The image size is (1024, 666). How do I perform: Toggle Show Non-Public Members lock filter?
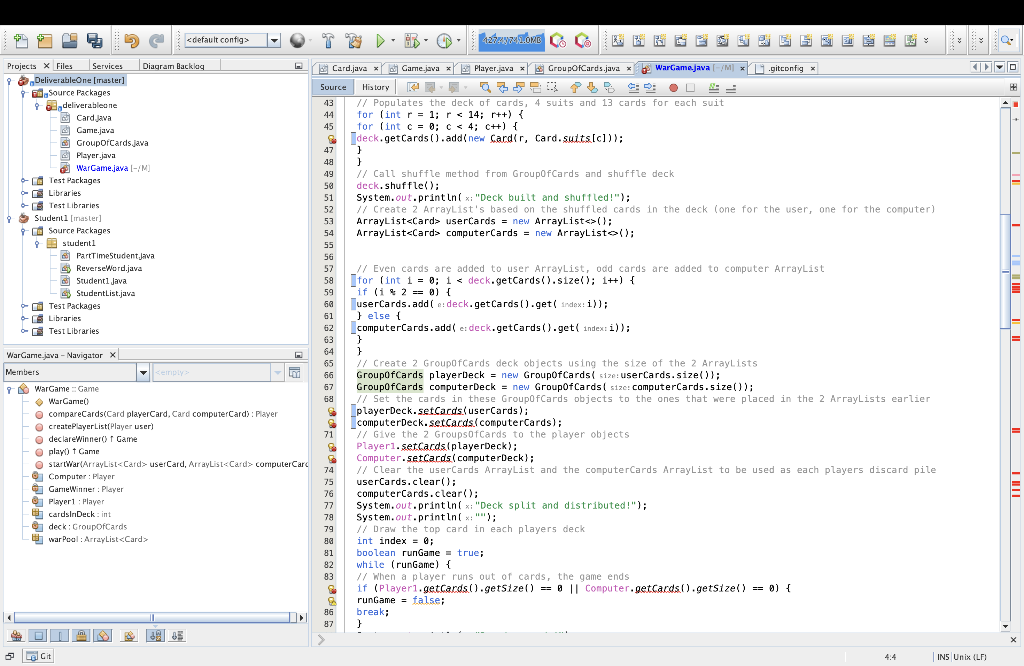pyautogui.click(x=81, y=635)
